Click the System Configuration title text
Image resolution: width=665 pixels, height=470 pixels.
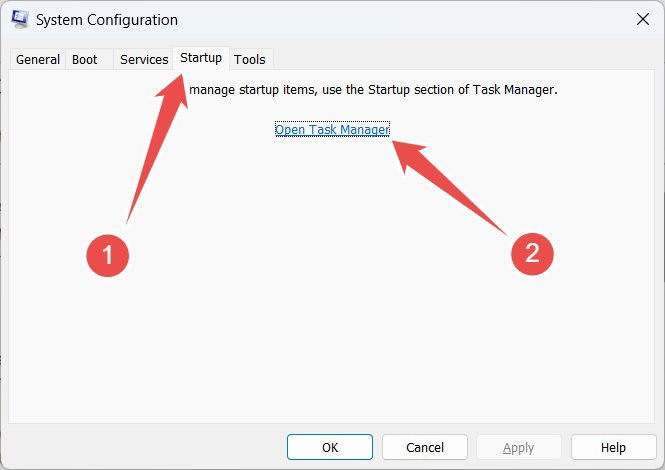[107, 20]
